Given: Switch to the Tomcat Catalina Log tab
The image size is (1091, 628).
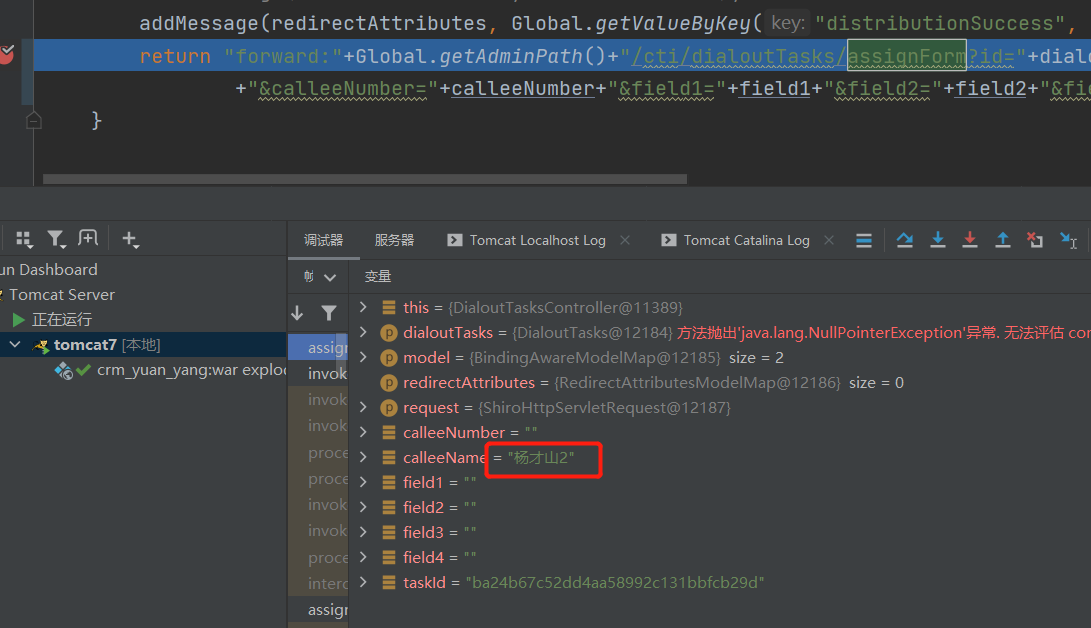Looking at the screenshot, I should (x=746, y=240).
